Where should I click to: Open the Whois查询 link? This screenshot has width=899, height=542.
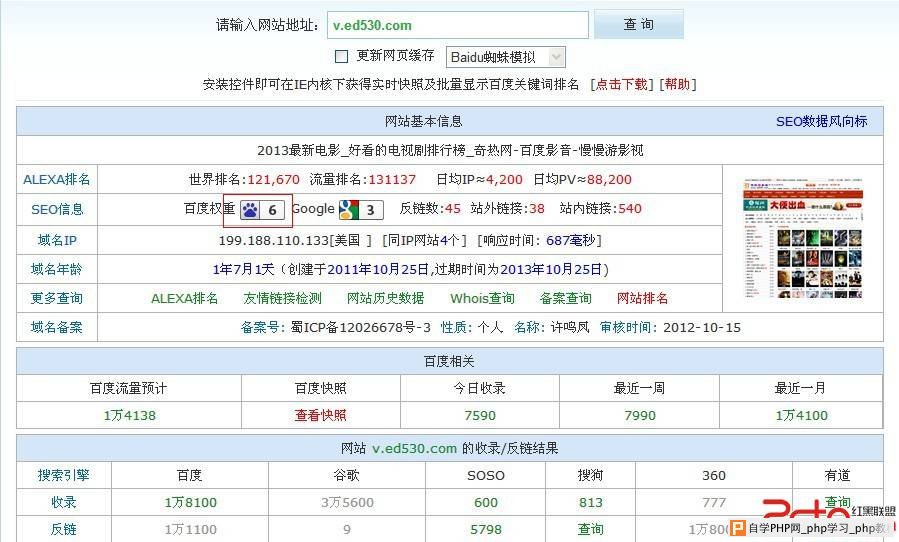click(482, 298)
